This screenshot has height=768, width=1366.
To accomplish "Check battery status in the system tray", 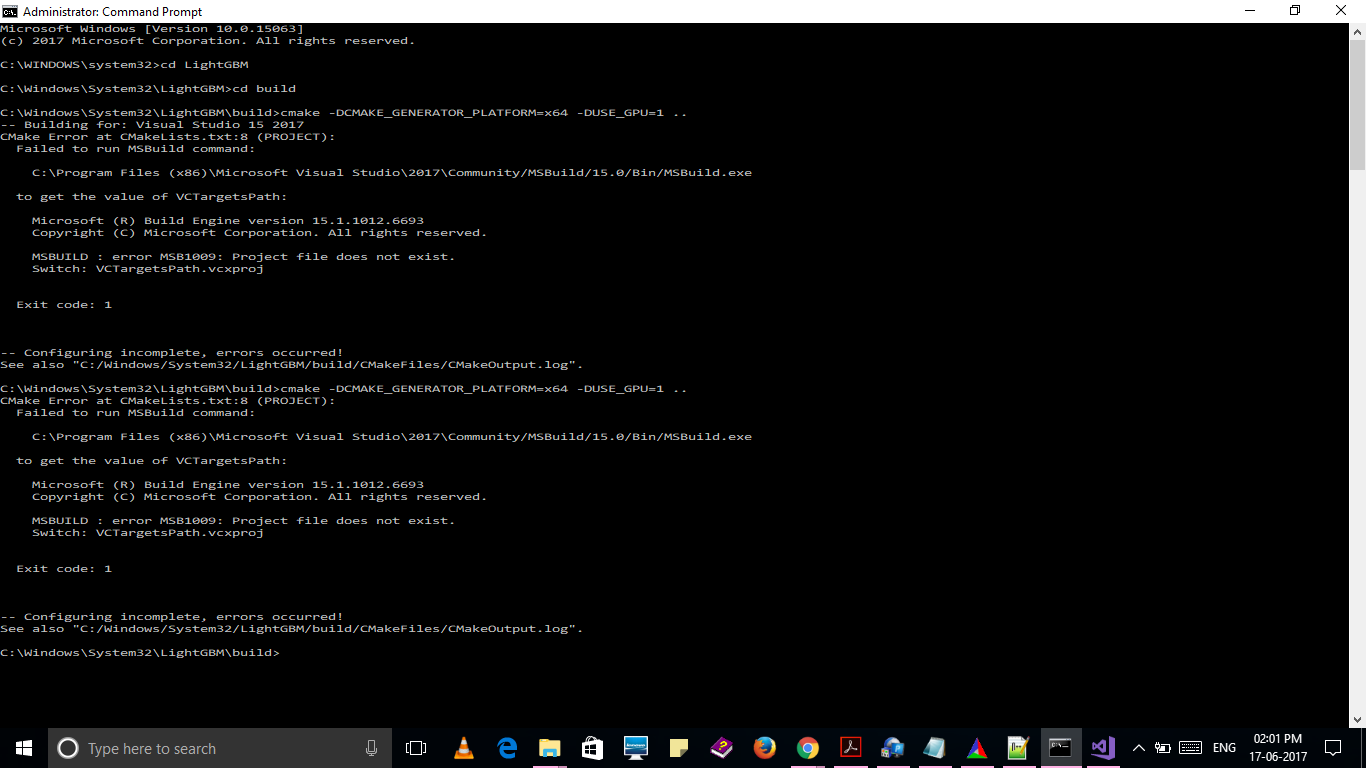I will [1162, 747].
